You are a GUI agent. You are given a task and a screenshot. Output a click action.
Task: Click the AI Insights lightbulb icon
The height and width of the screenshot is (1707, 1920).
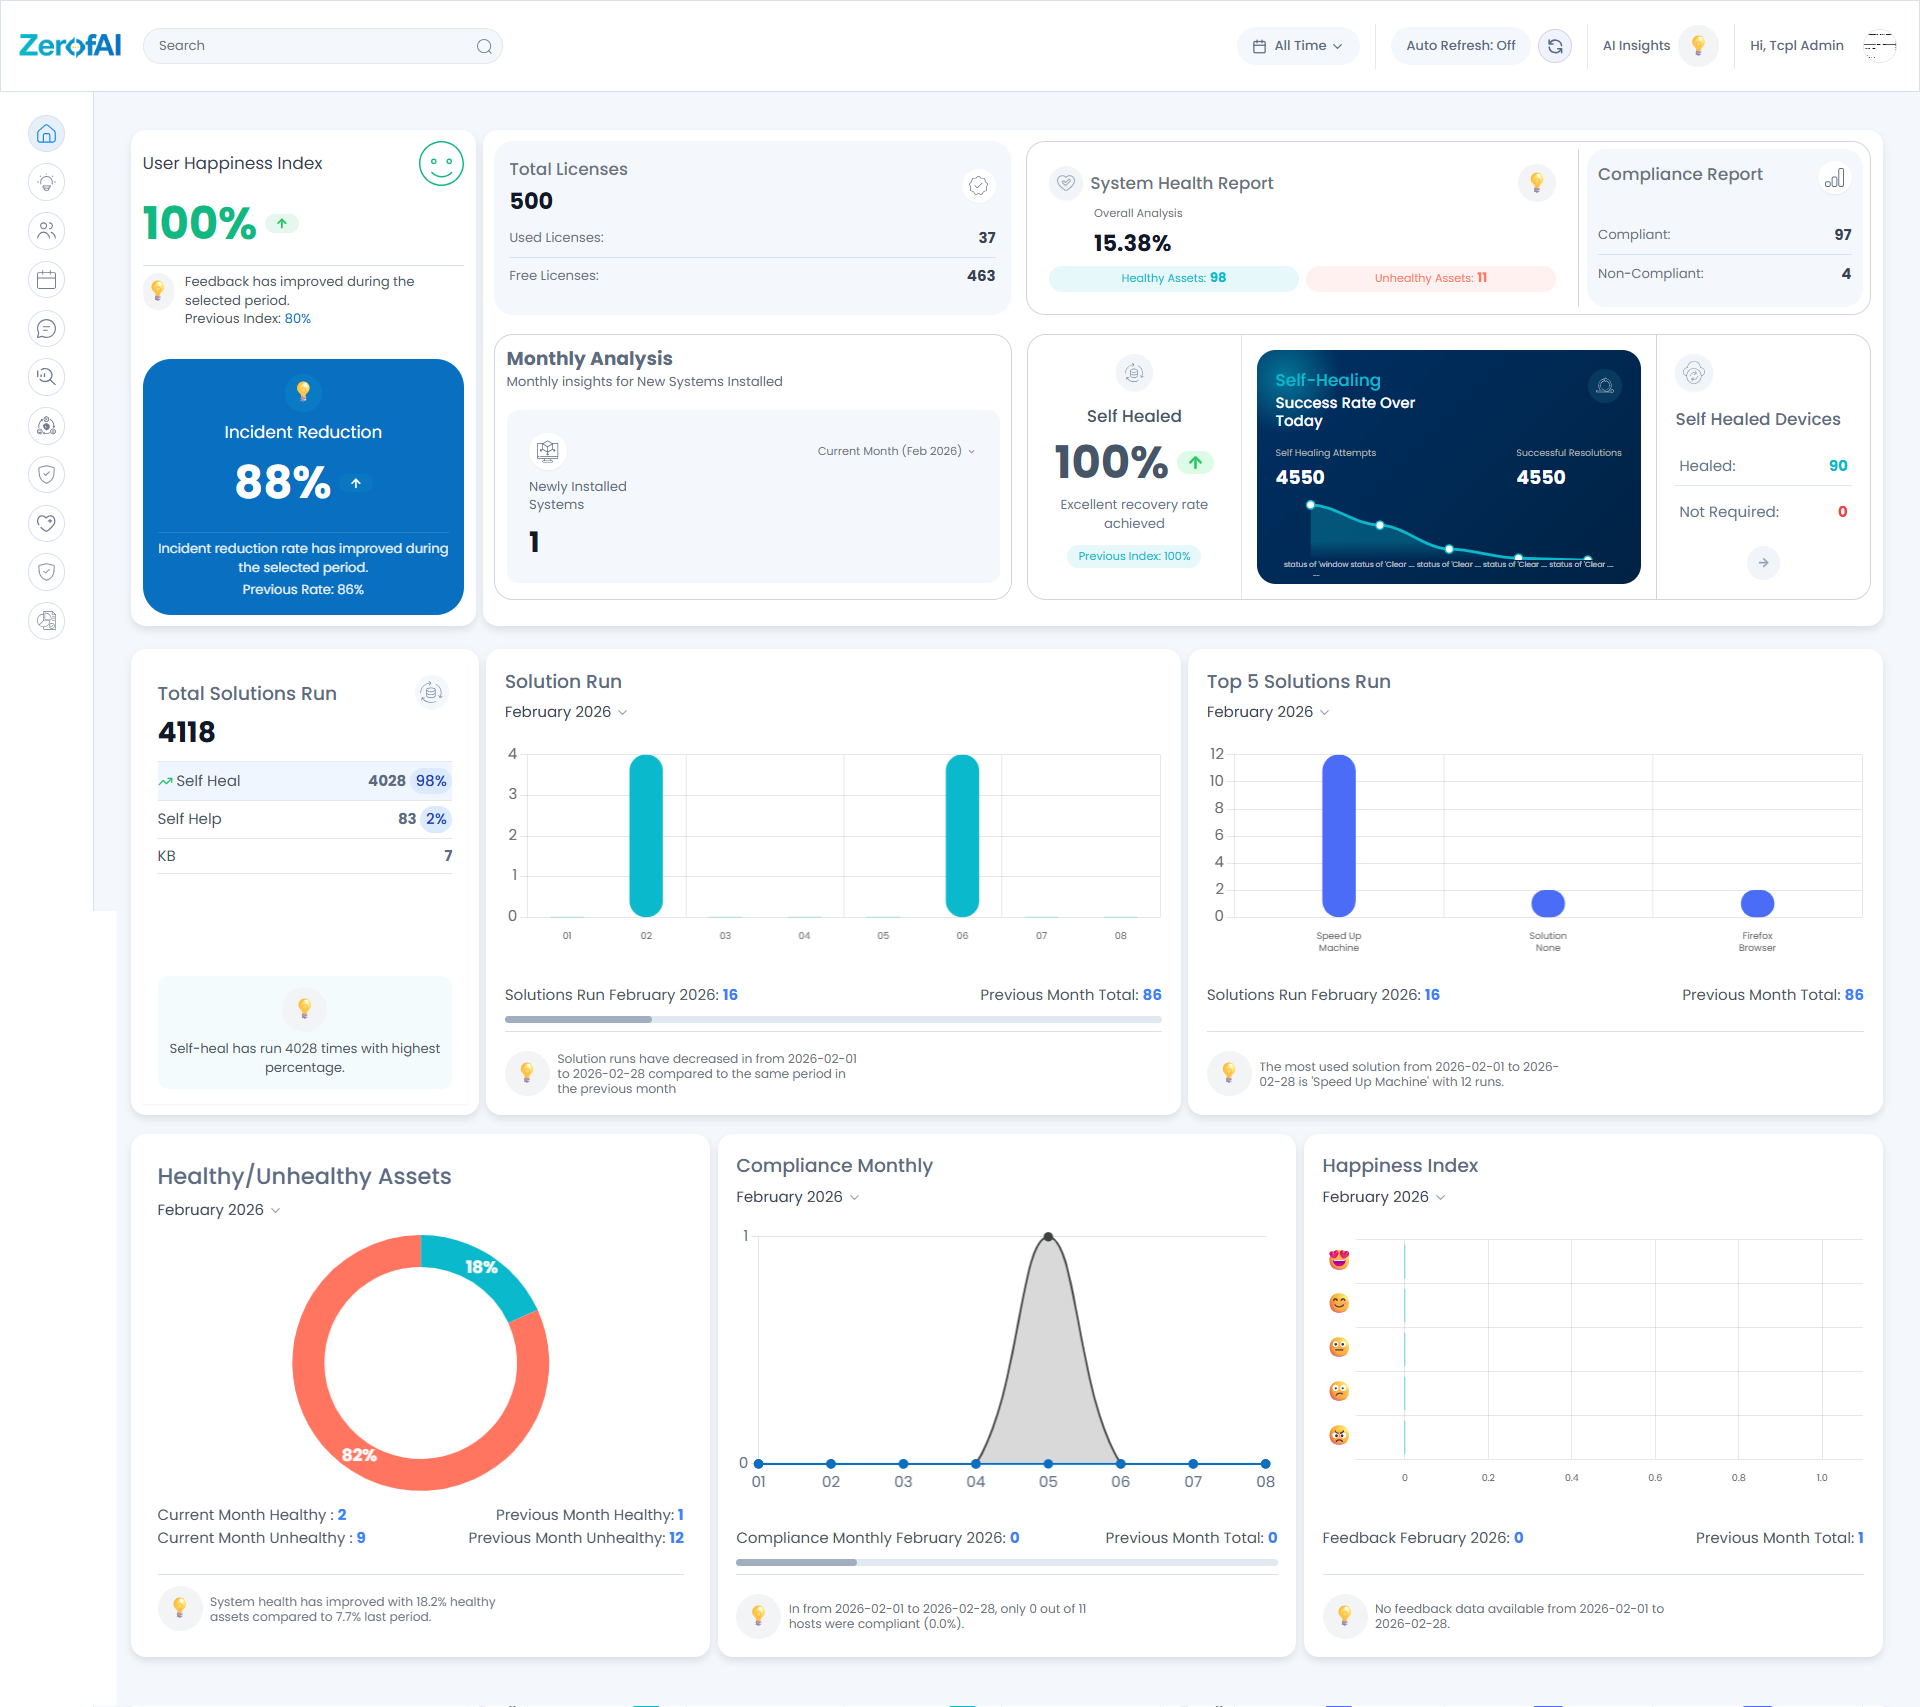click(x=1697, y=46)
